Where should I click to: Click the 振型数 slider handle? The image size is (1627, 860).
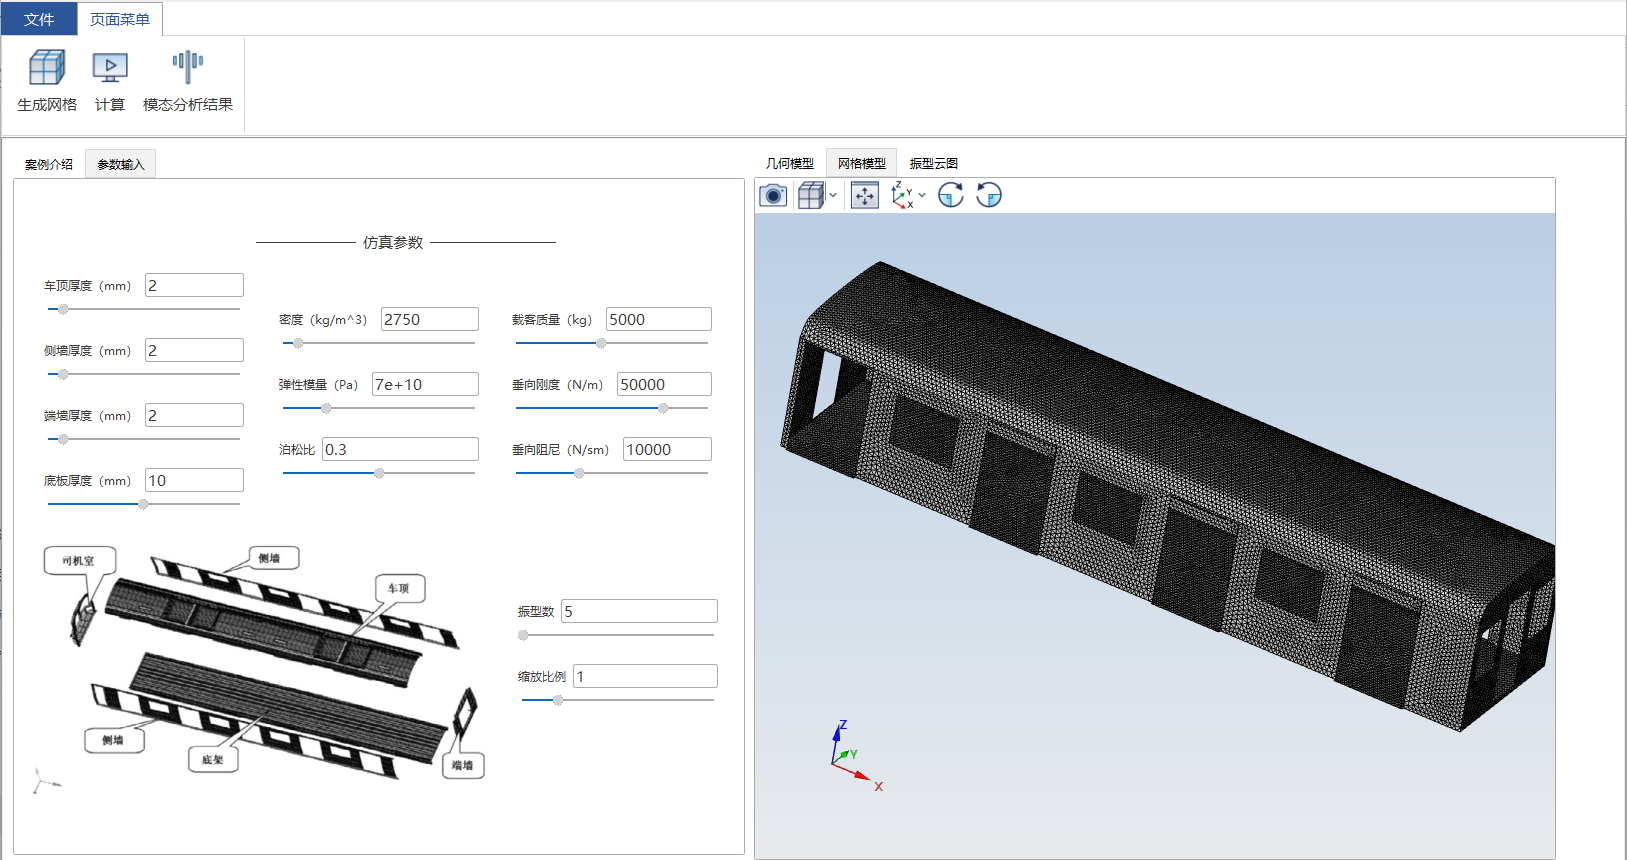(x=523, y=635)
